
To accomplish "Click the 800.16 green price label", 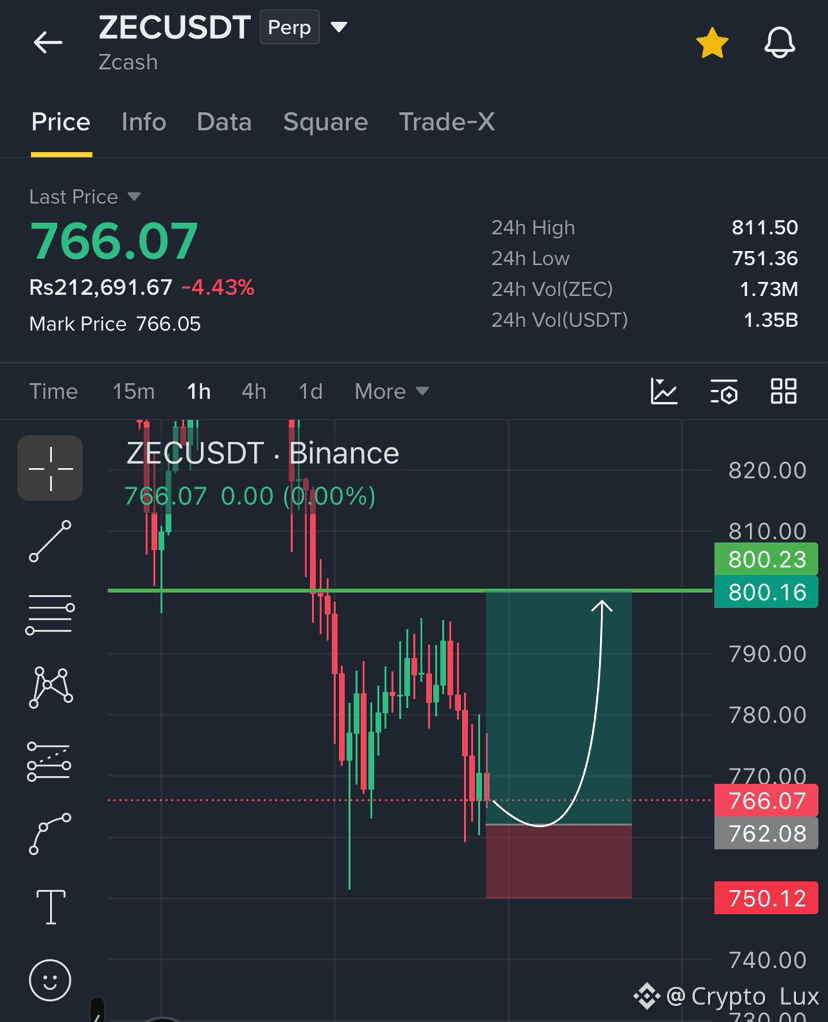I will (766, 592).
